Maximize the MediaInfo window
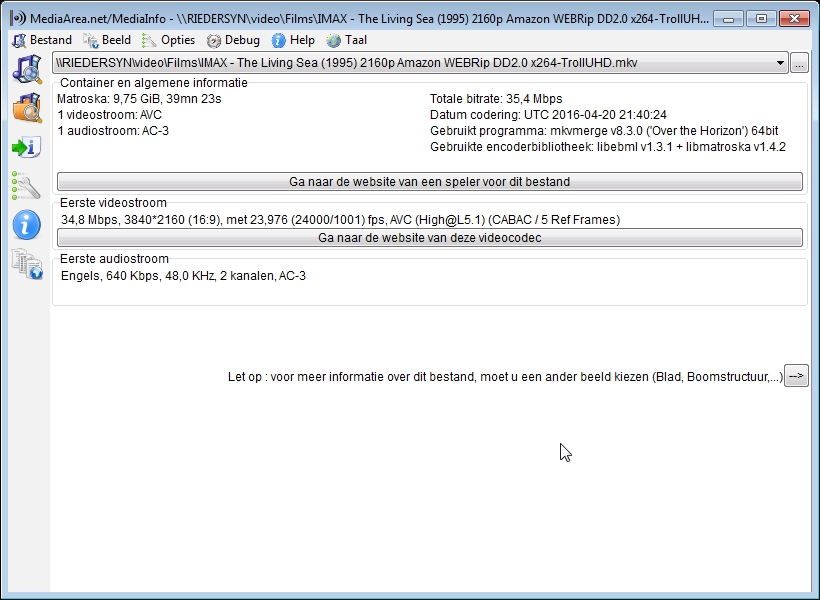This screenshot has width=820, height=600. click(x=761, y=19)
